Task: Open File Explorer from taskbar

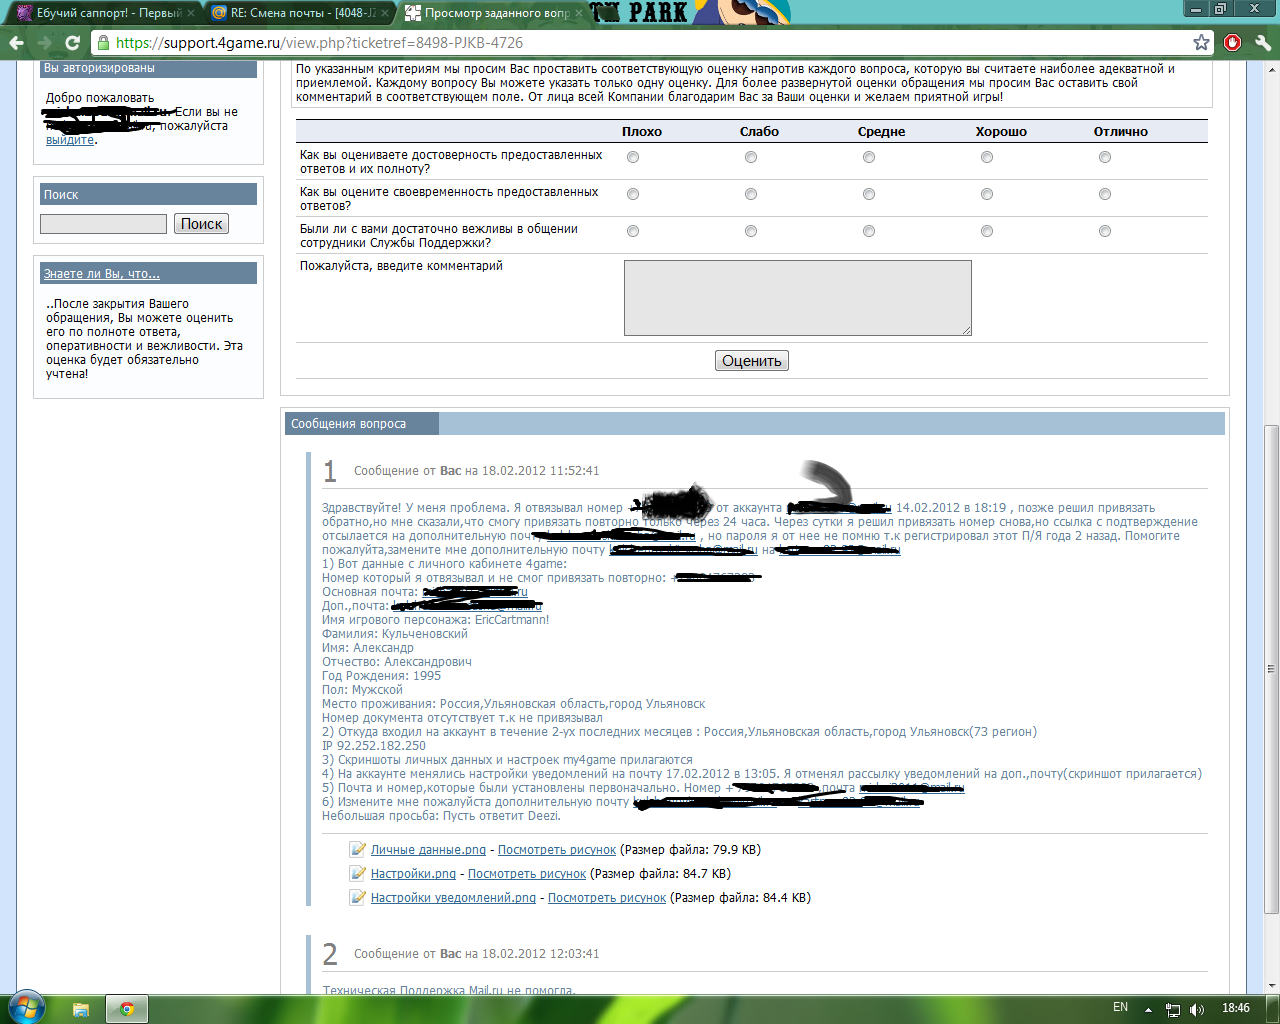Action: (81, 1009)
